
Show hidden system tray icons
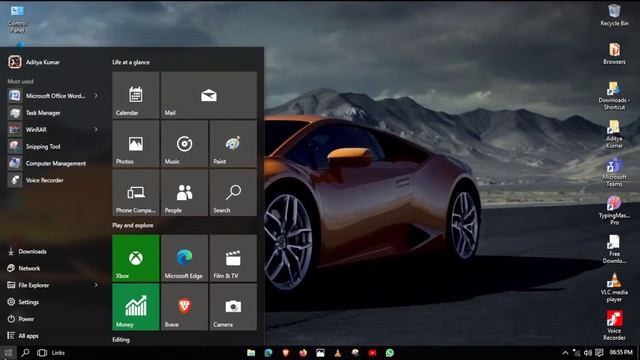pyautogui.click(x=565, y=353)
